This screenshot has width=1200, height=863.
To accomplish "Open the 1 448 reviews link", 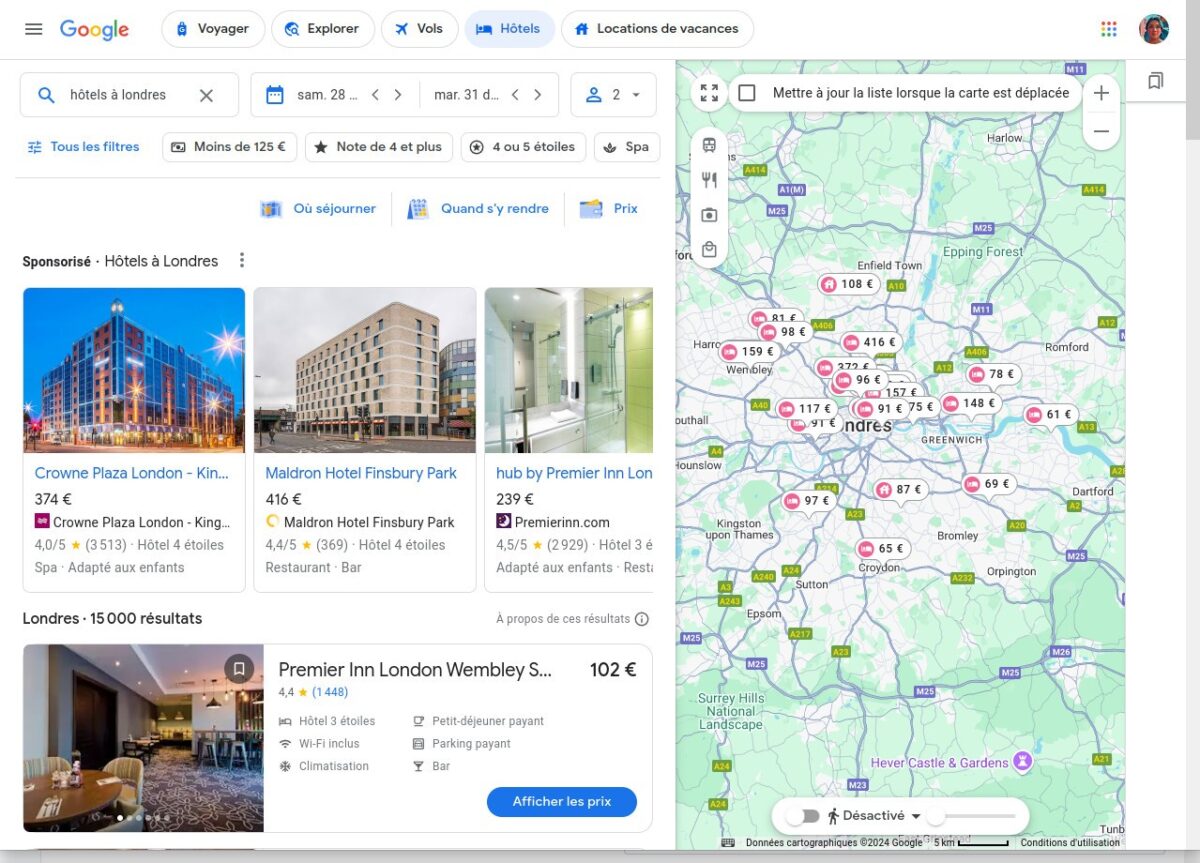I will [330, 692].
